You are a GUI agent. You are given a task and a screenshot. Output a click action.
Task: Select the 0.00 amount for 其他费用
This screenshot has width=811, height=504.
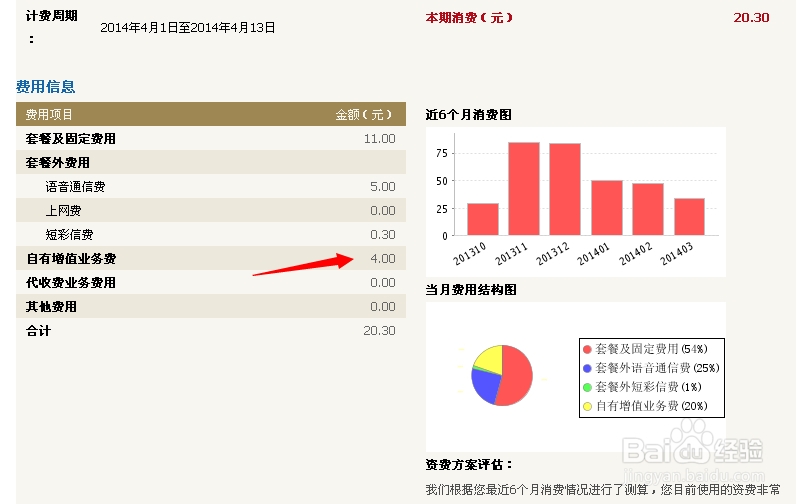(382, 306)
